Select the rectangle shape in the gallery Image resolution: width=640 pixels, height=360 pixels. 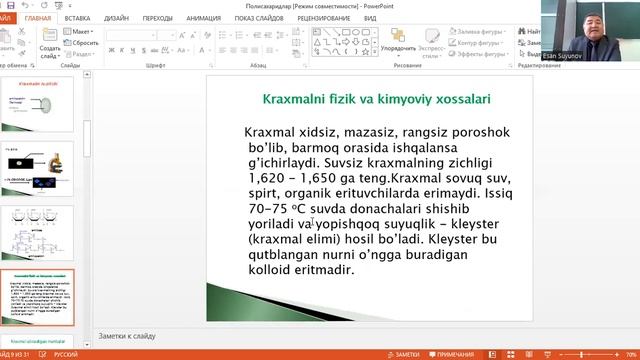point(346,32)
